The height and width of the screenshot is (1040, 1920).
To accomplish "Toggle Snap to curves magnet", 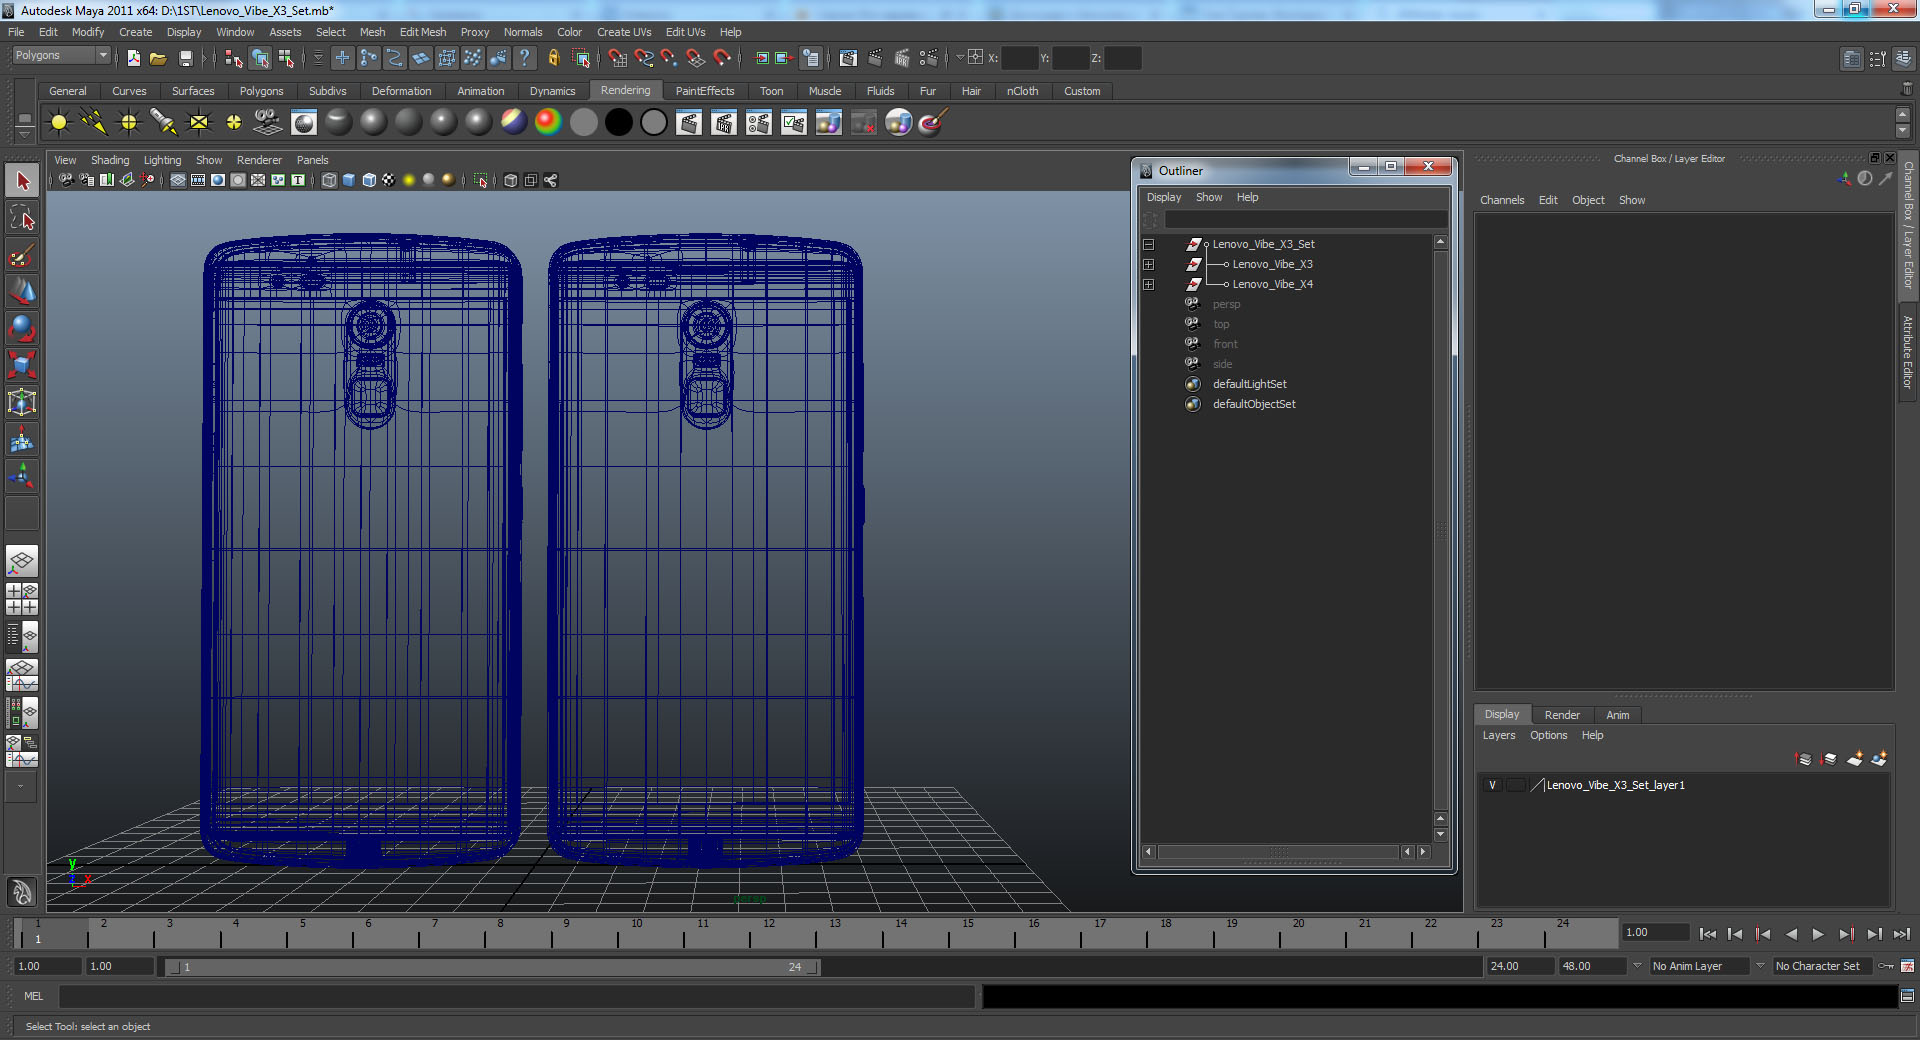I will click(x=643, y=58).
